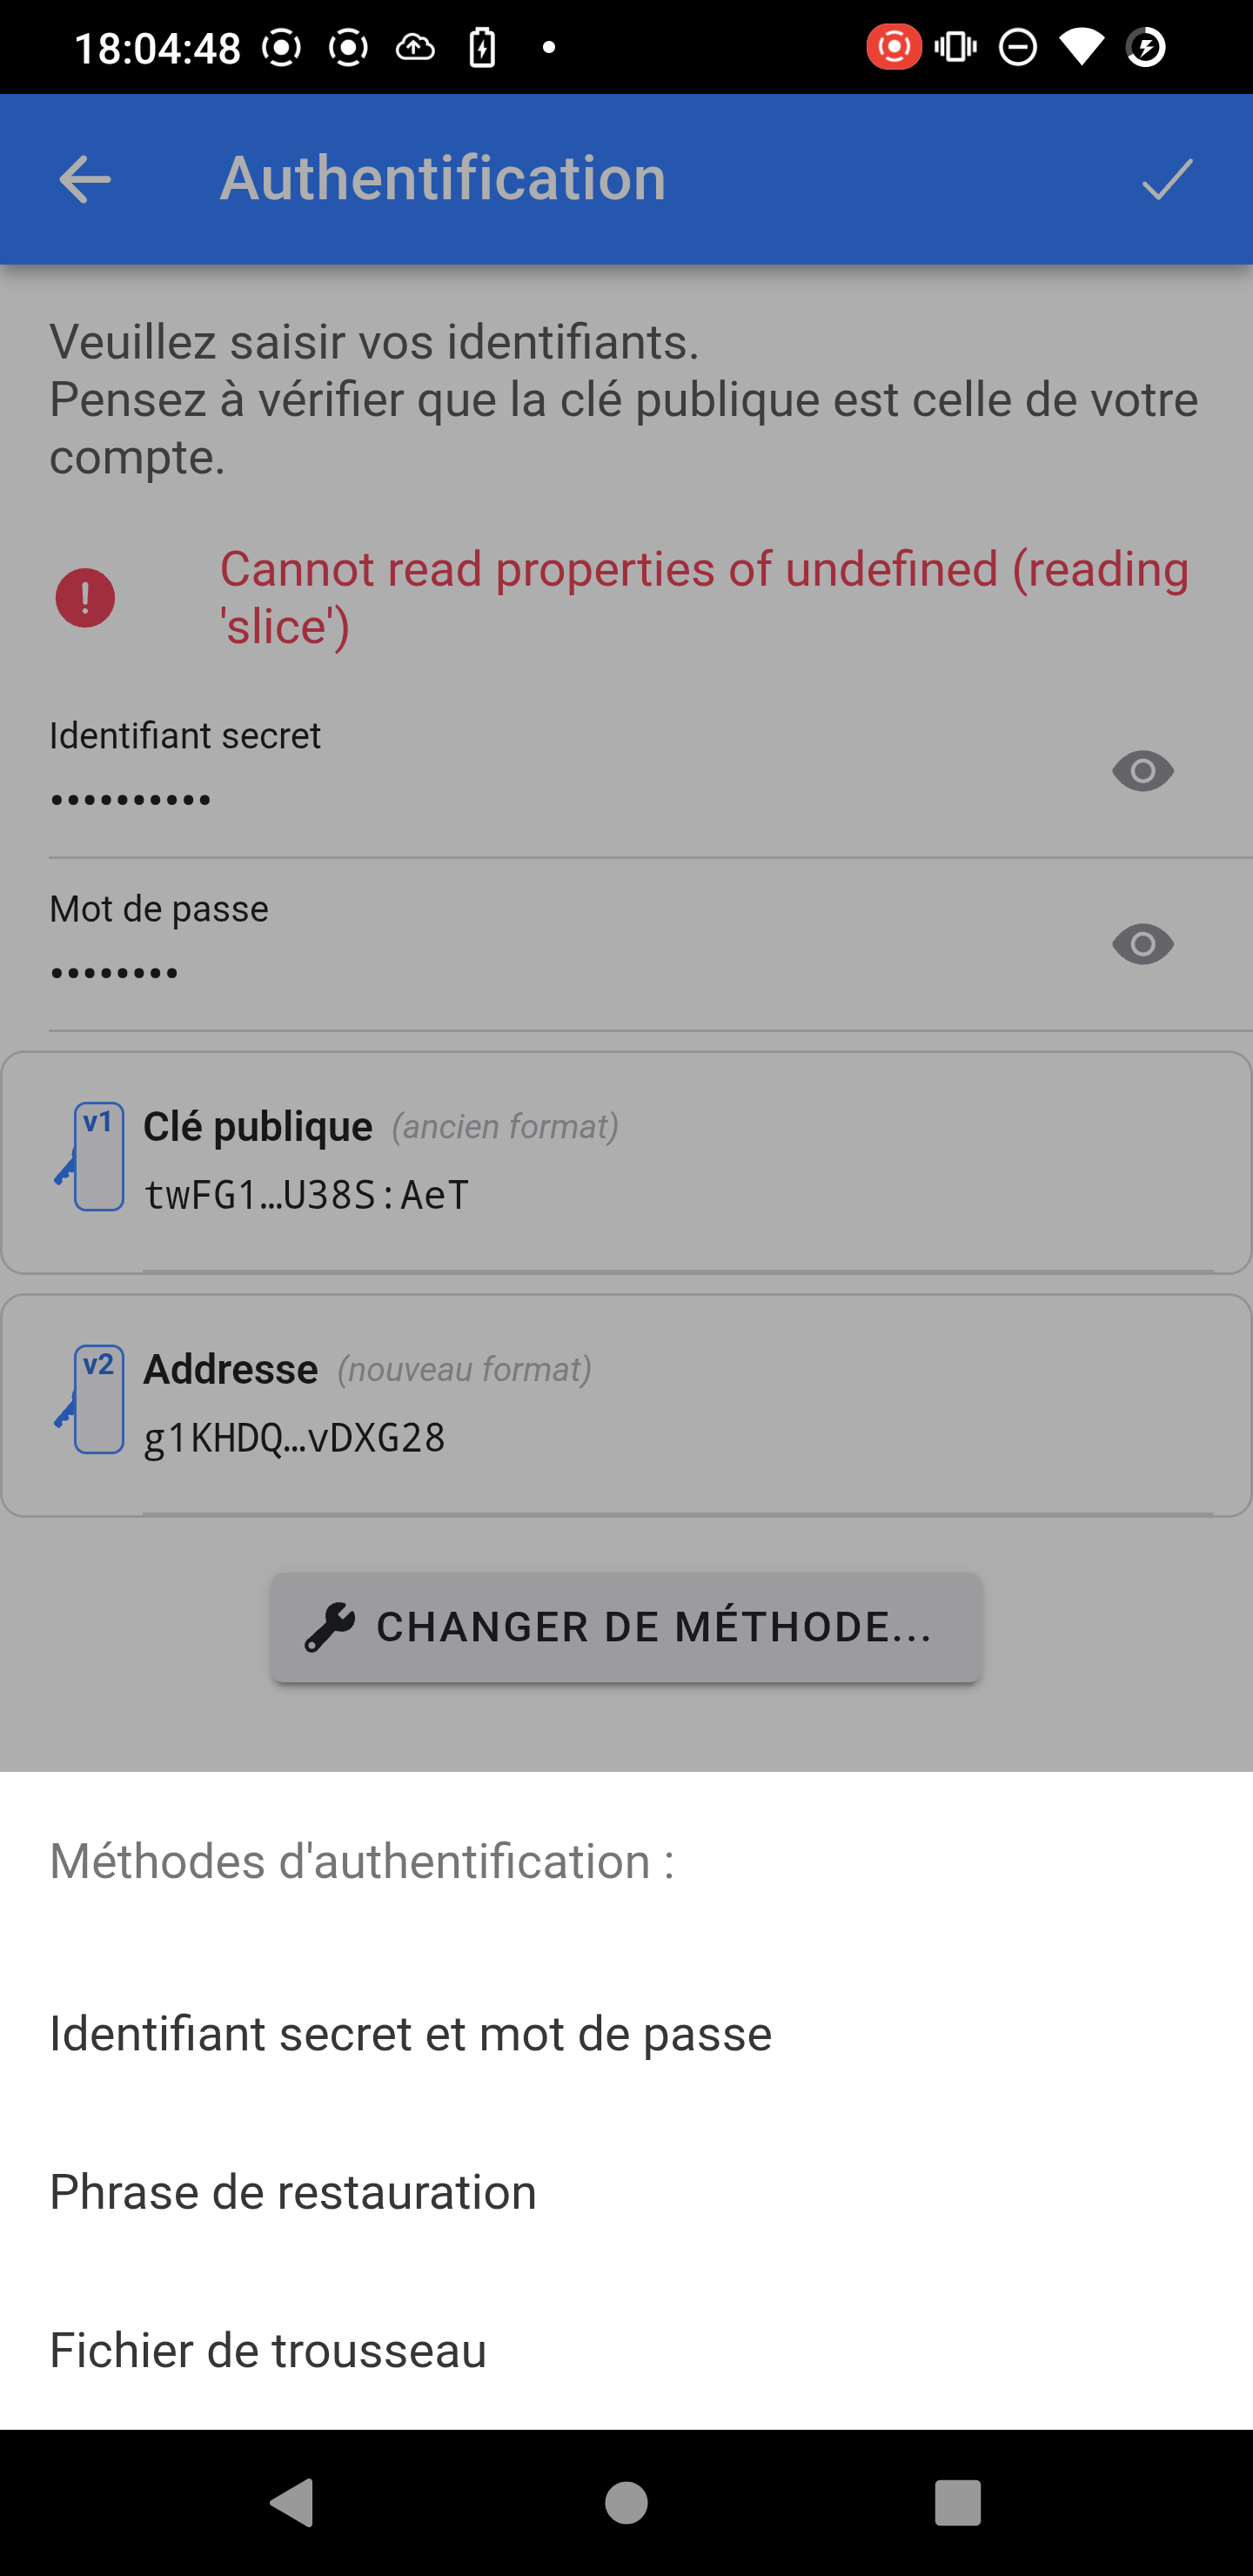Tap the v1 key icon
1253x2576 pixels.
pos(93,1157)
